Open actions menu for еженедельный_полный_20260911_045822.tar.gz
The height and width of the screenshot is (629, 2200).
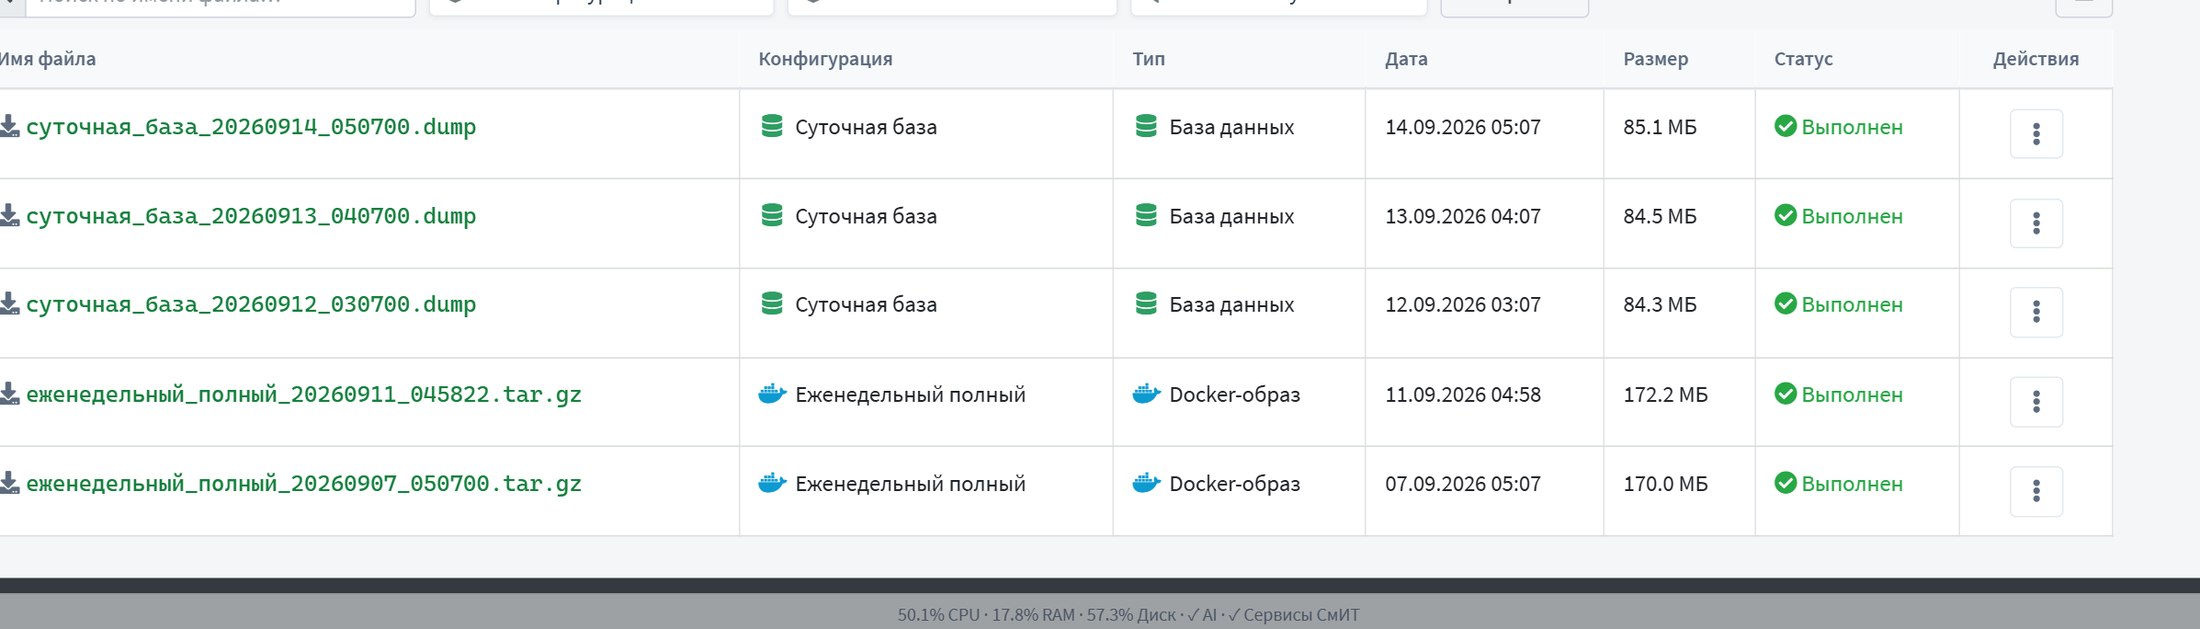tap(2036, 402)
